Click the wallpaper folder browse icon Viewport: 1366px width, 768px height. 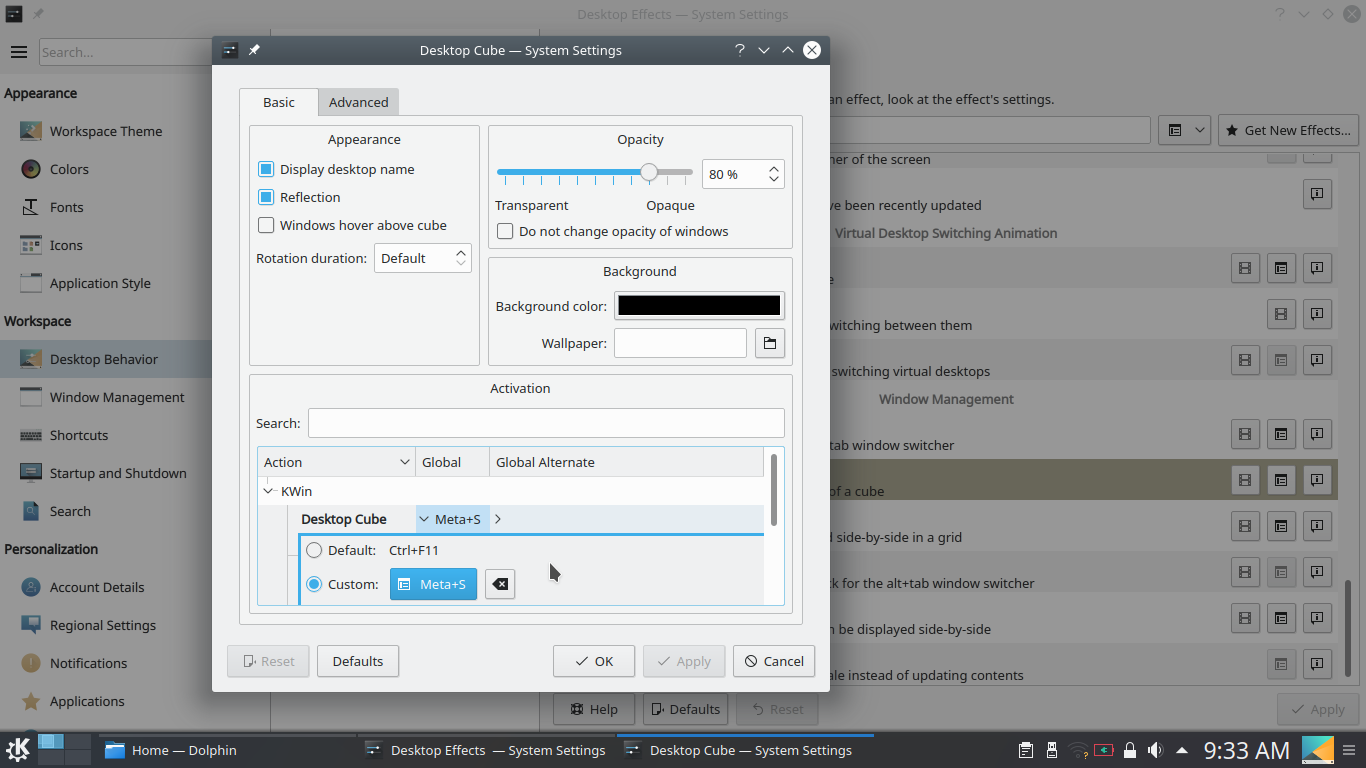770,343
